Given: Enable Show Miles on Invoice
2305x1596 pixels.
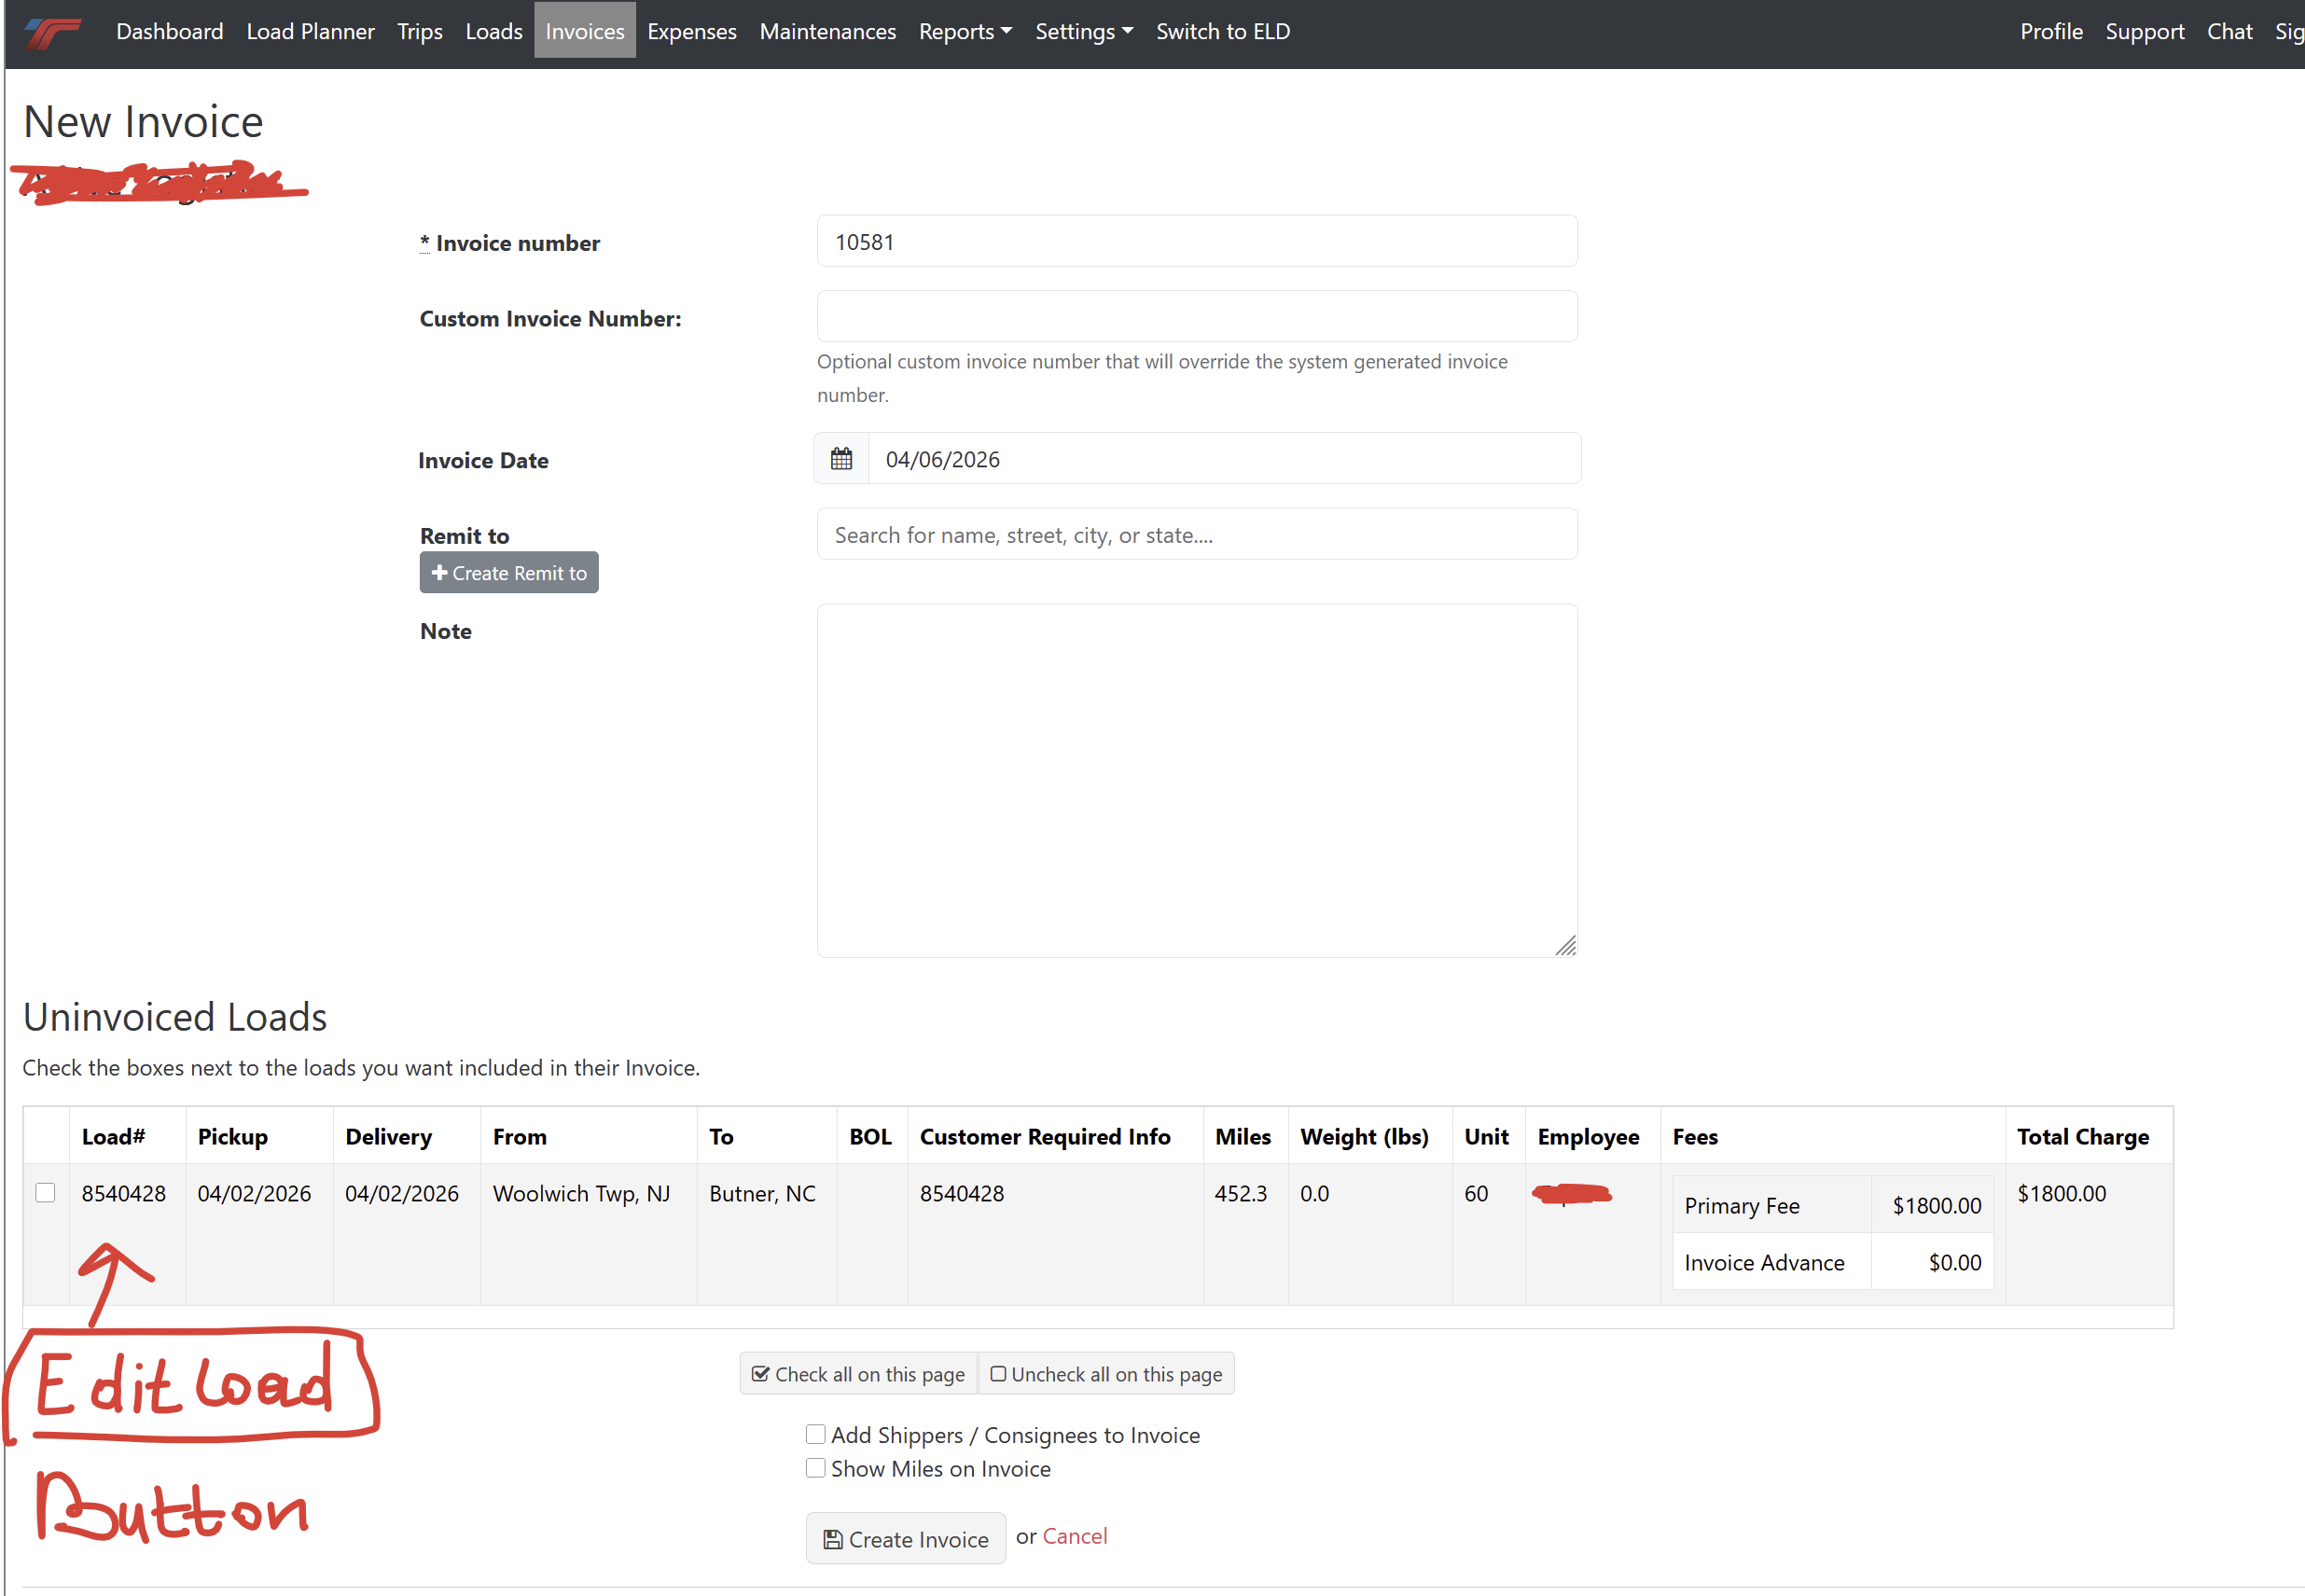Looking at the screenshot, I should pos(816,1468).
